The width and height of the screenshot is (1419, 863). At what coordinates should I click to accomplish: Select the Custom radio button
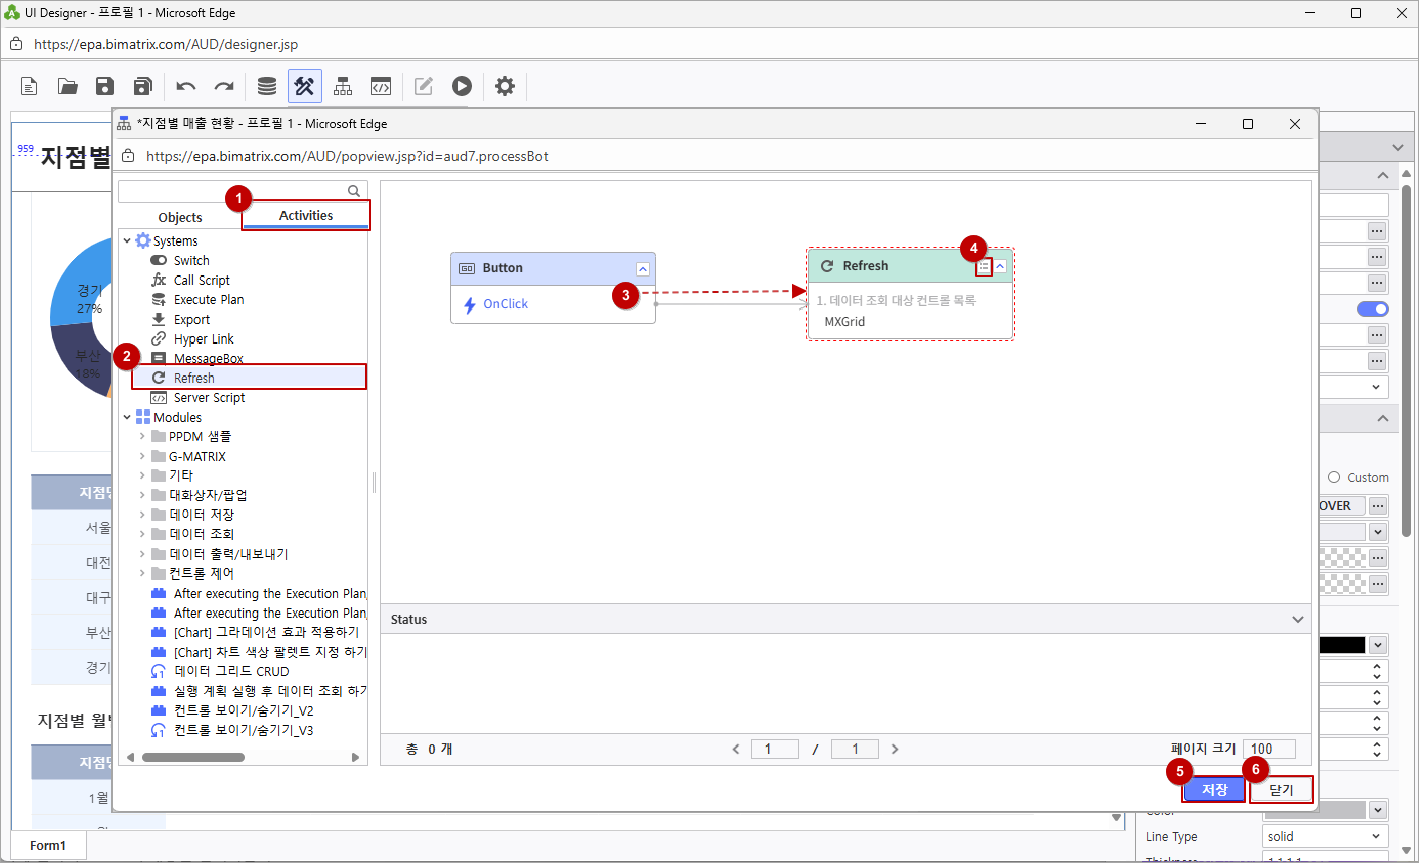click(1334, 477)
